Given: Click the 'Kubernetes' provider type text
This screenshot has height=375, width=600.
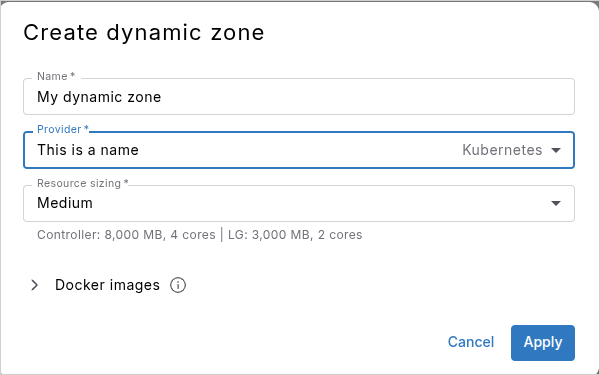Looking at the screenshot, I should (x=502, y=150).
